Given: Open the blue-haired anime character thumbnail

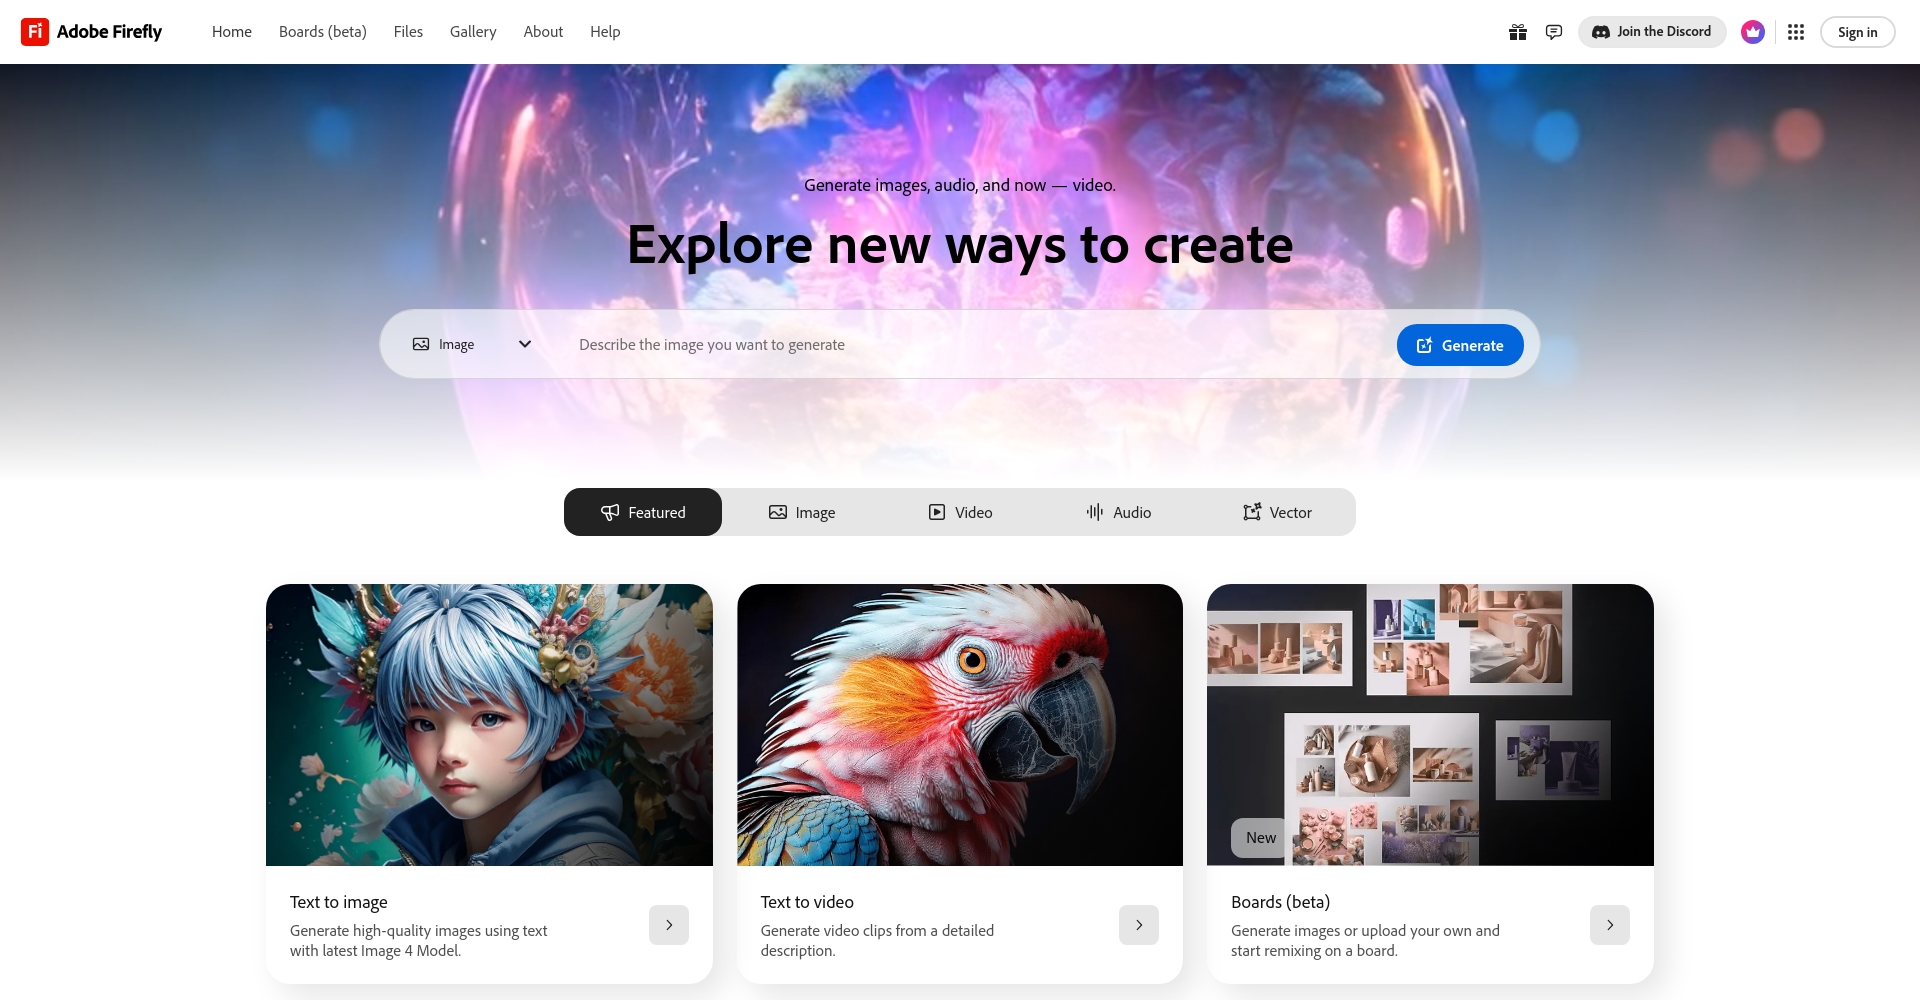Looking at the screenshot, I should (489, 725).
